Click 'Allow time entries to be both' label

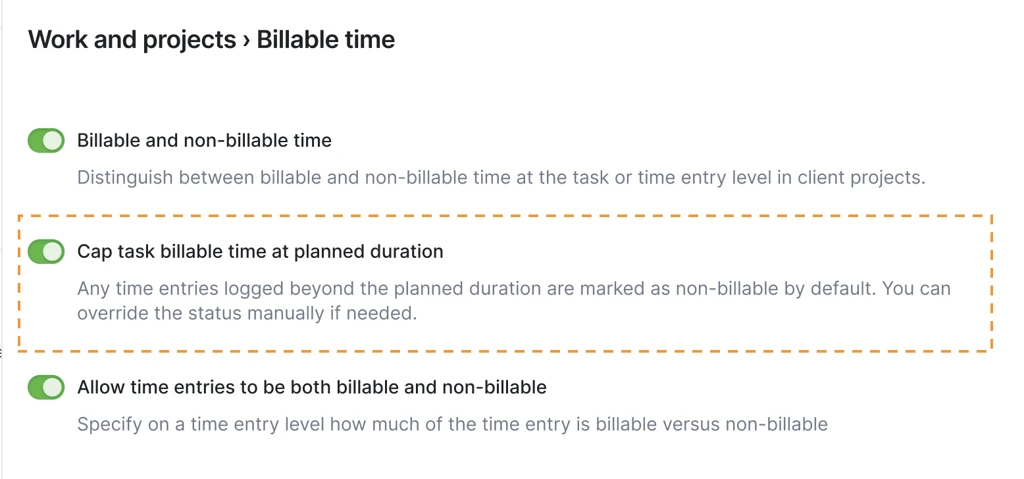coord(312,387)
